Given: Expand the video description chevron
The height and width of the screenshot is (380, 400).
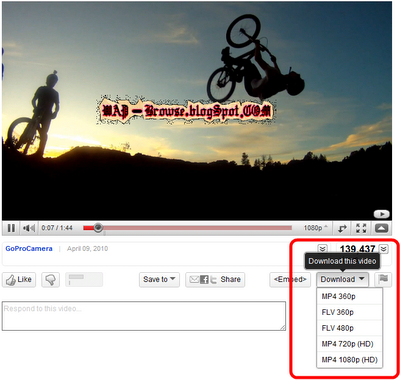Looking at the screenshot, I should tap(322, 249).
